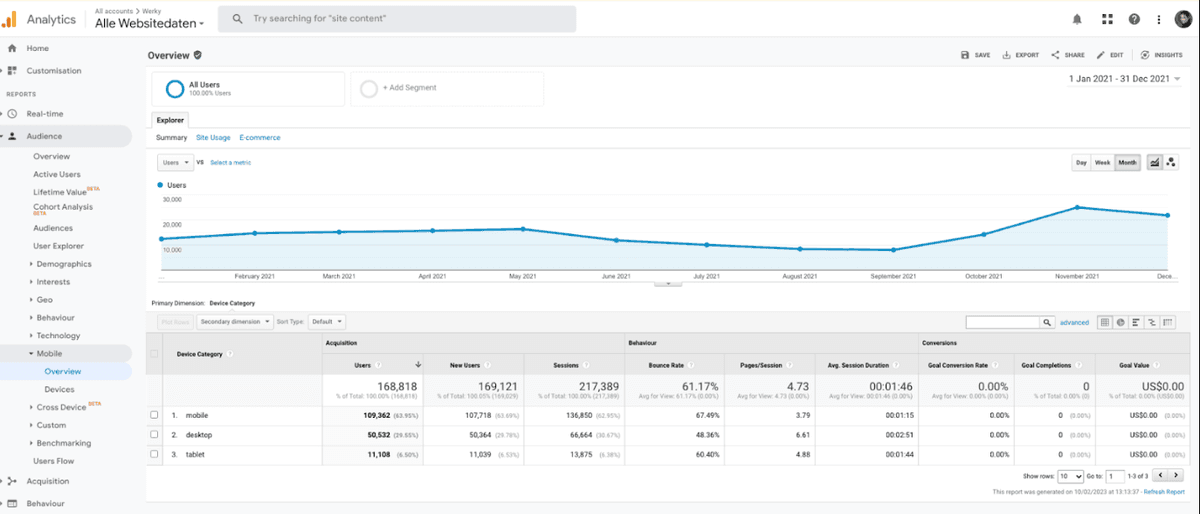Open the user account avatar

click(1183, 19)
